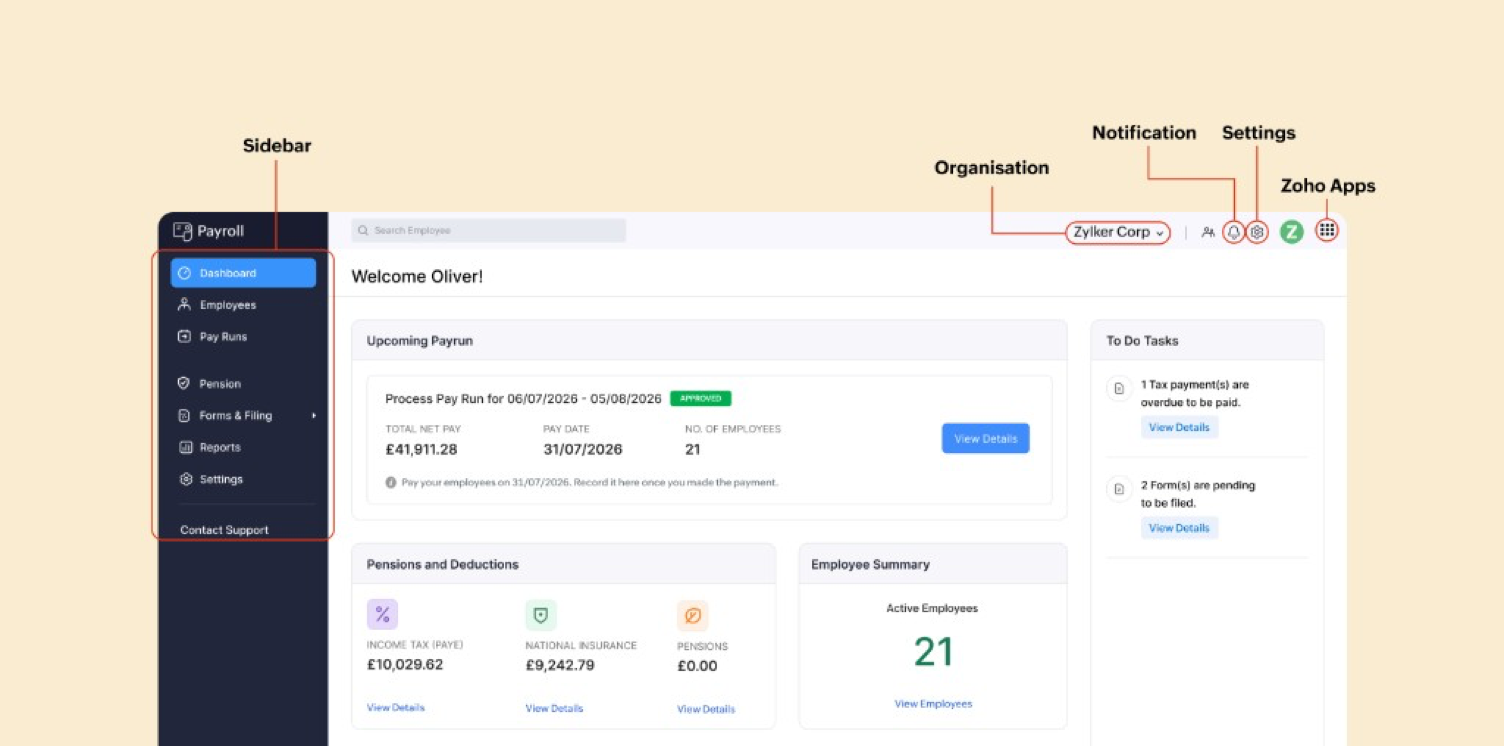
Task: Open View Details under National Insurance
Action: 554,709
